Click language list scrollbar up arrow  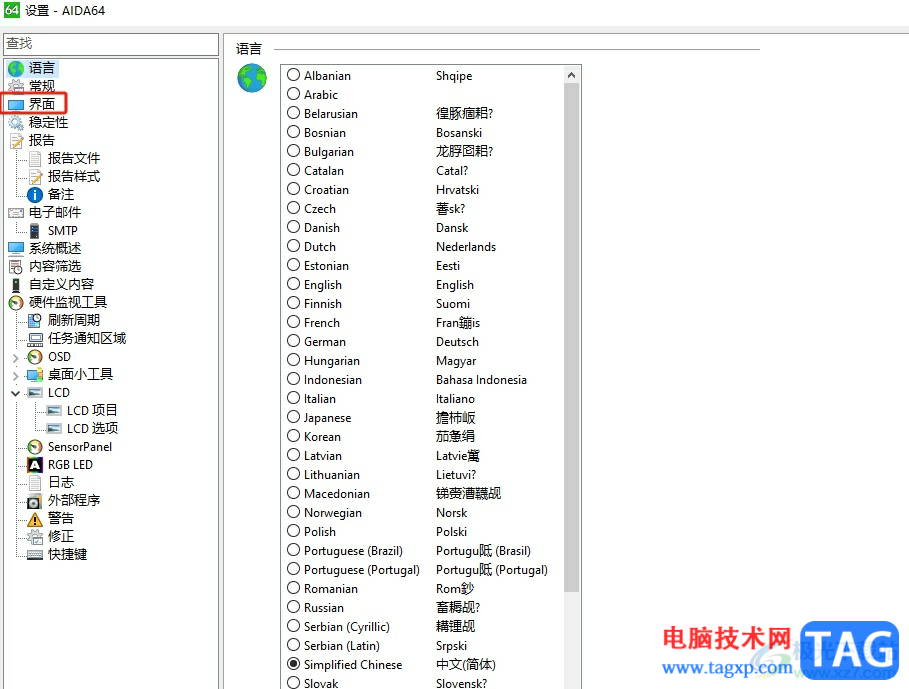572,75
